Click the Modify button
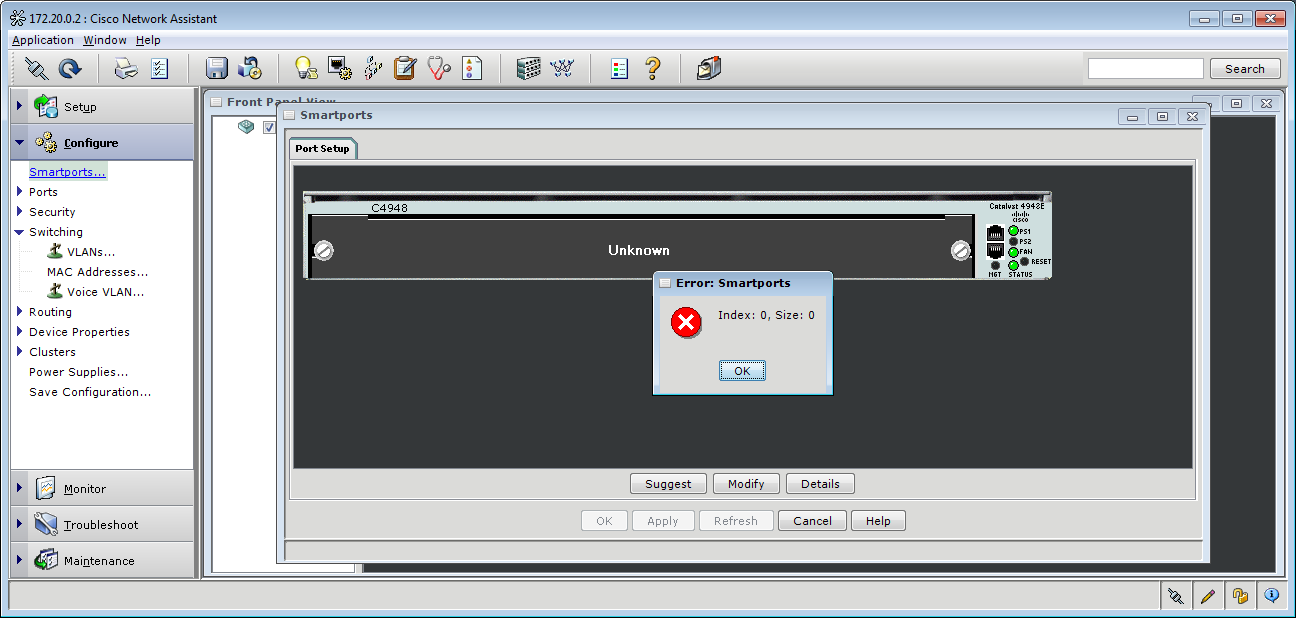 tap(746, 484)
